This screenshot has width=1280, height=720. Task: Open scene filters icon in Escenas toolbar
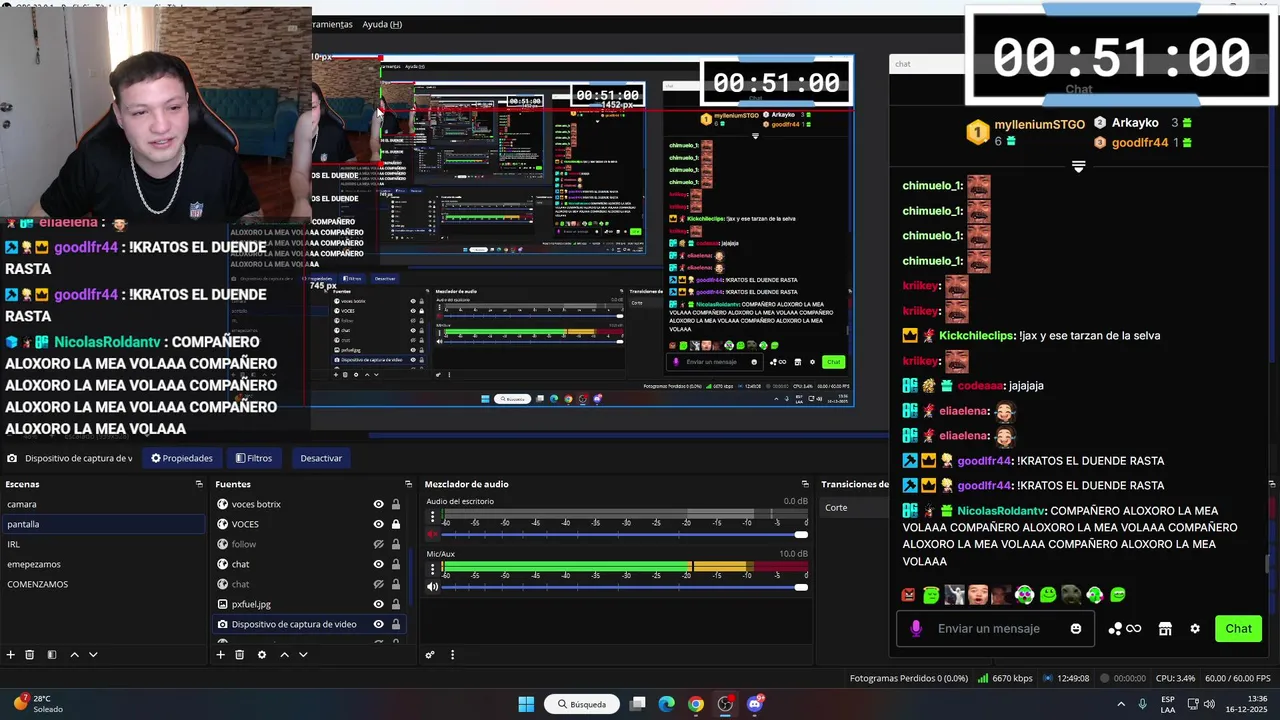51,655
